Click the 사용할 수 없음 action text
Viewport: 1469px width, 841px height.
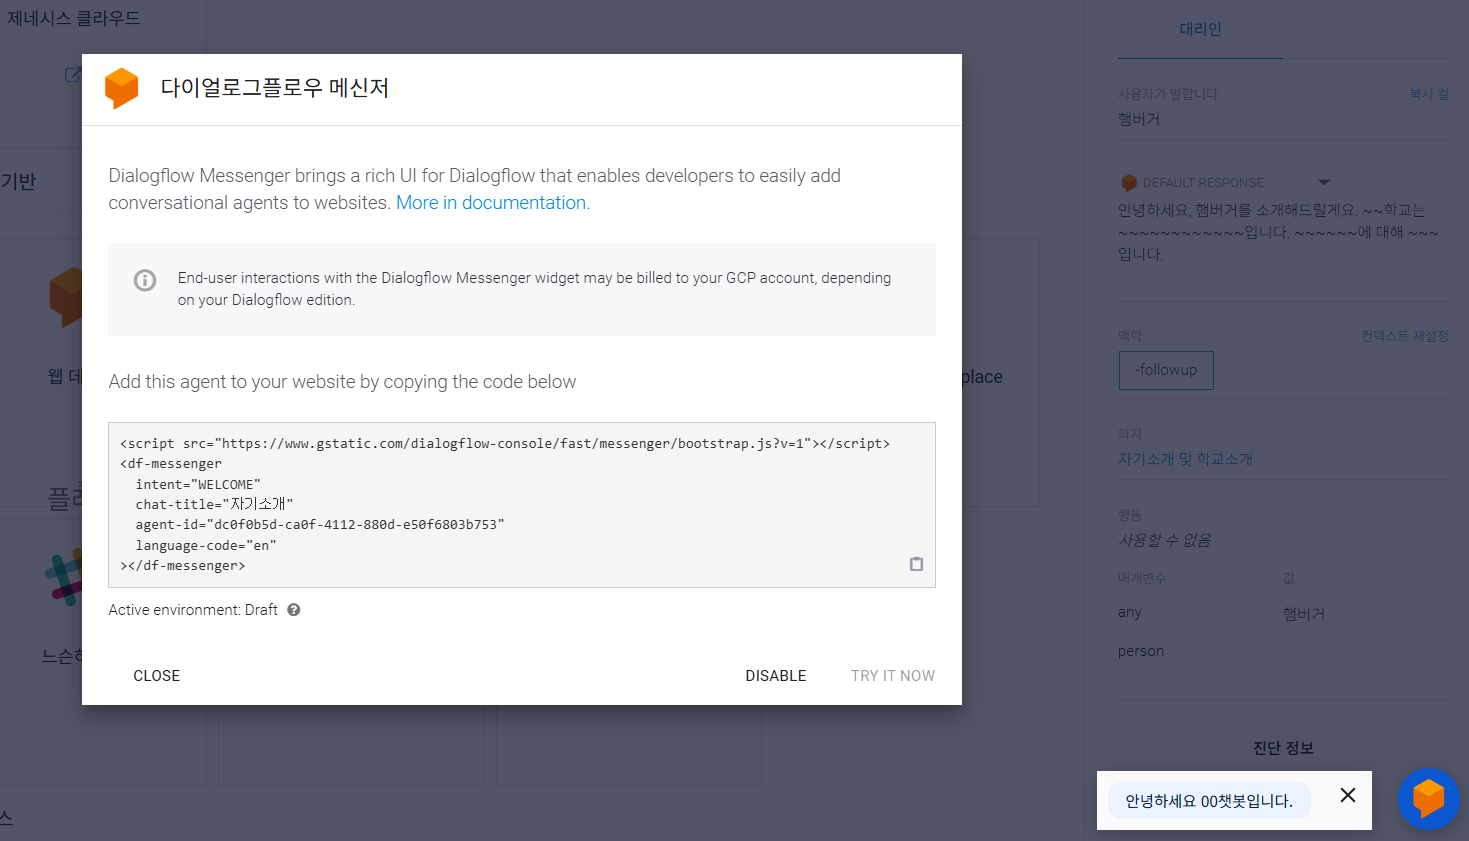[1165, 540]
